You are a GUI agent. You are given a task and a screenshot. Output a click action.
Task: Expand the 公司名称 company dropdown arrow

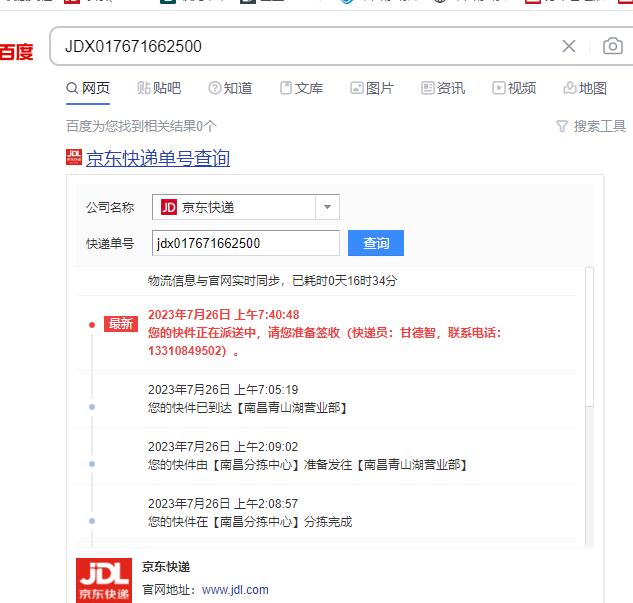click(x=327, y=207)
